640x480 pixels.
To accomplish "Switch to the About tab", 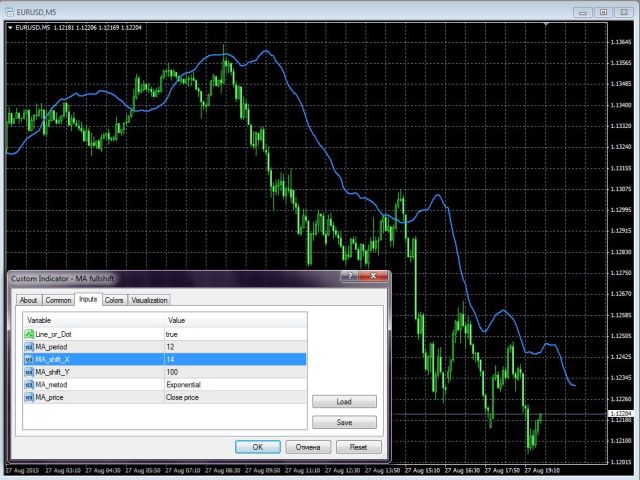I will [x=29, y=300].
